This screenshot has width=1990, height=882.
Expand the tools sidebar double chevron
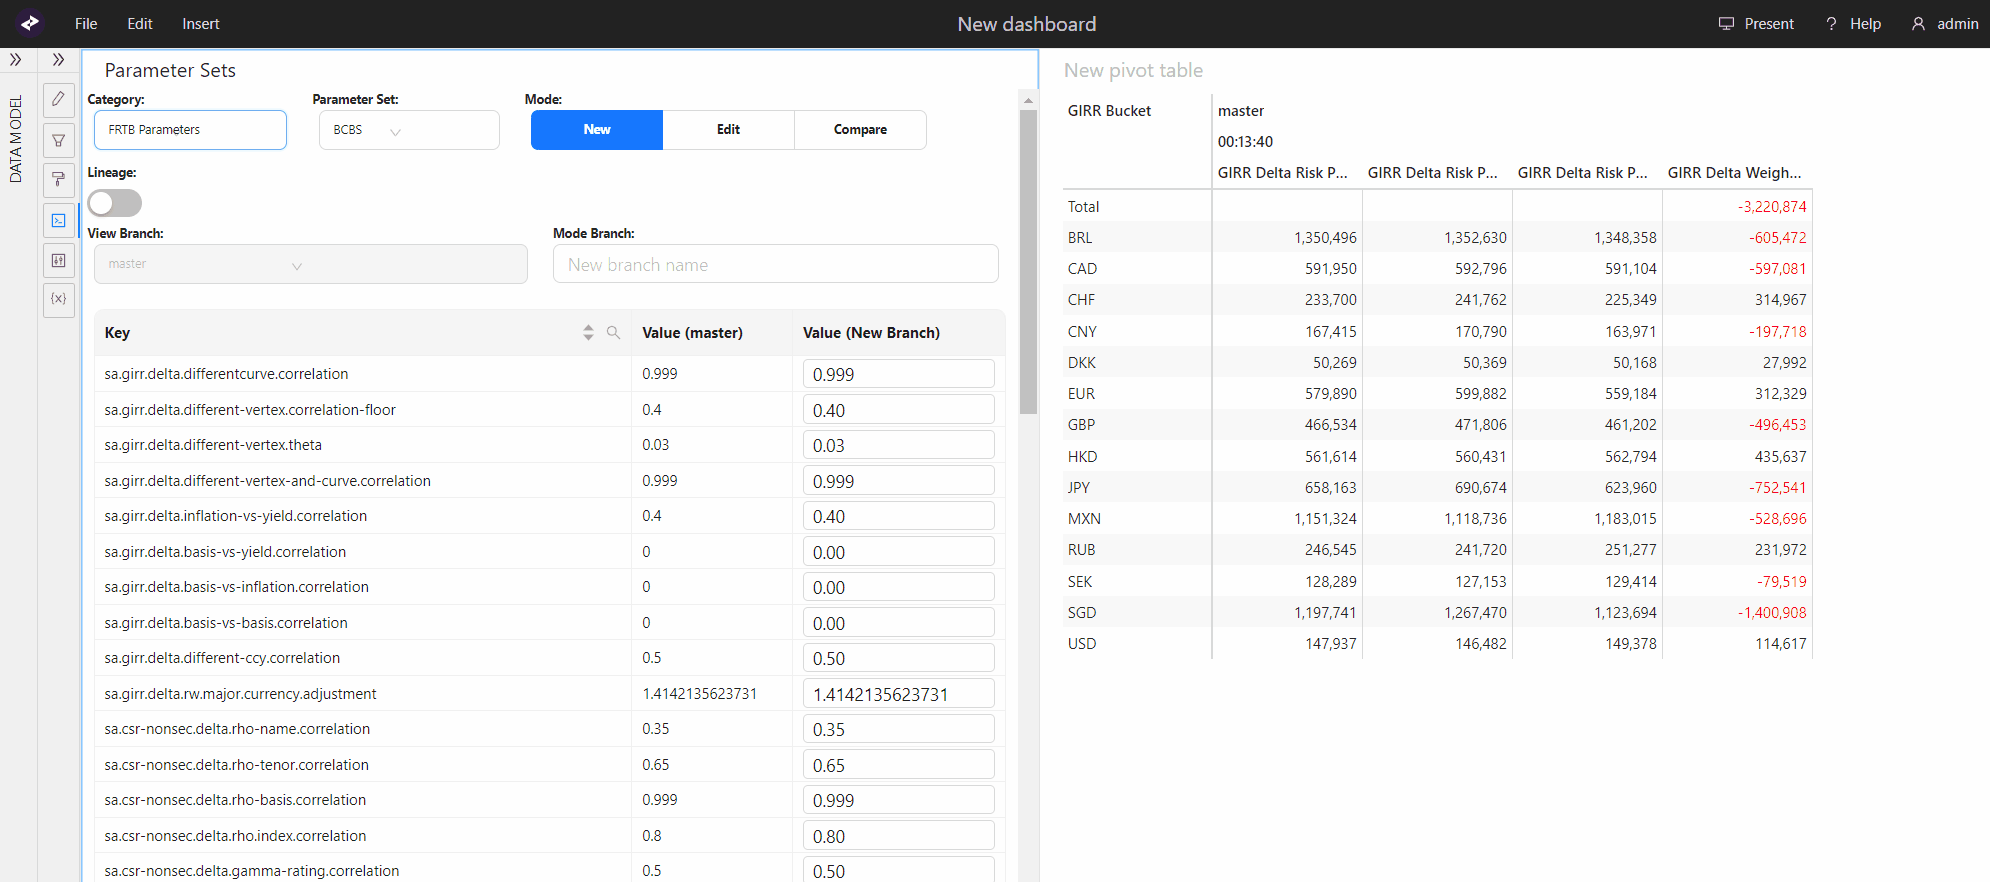coord(59,60)
